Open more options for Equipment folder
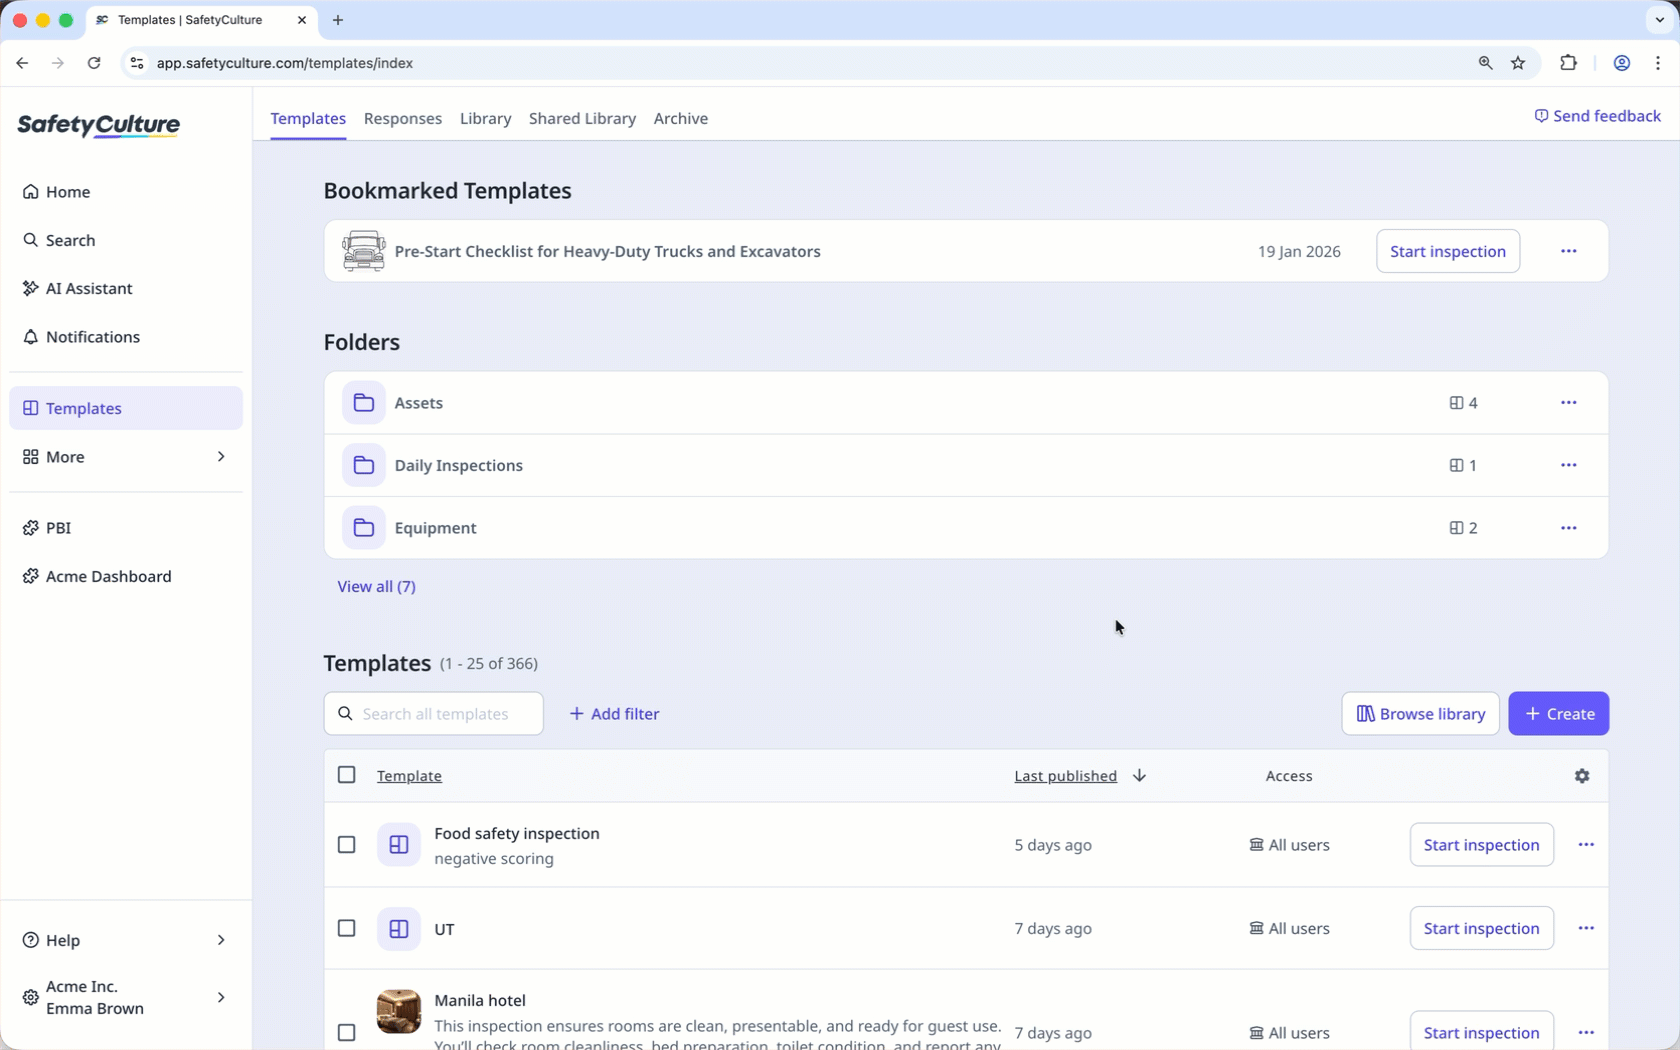1680x1050 pixels. click(x=1568, y=528)
